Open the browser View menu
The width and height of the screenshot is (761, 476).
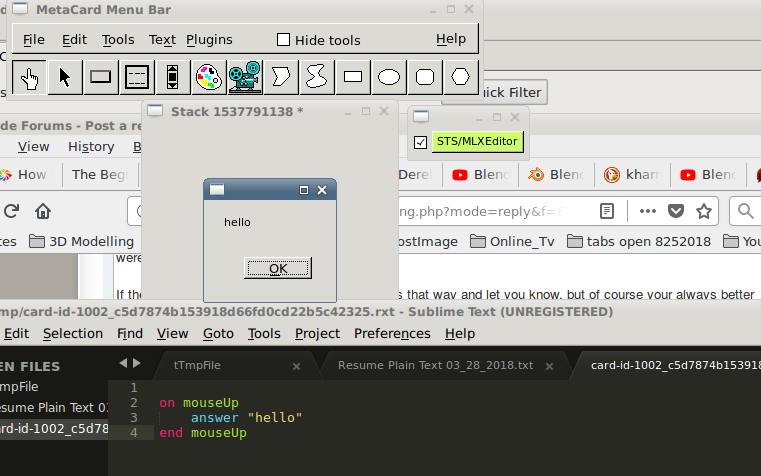click(33, 147)
